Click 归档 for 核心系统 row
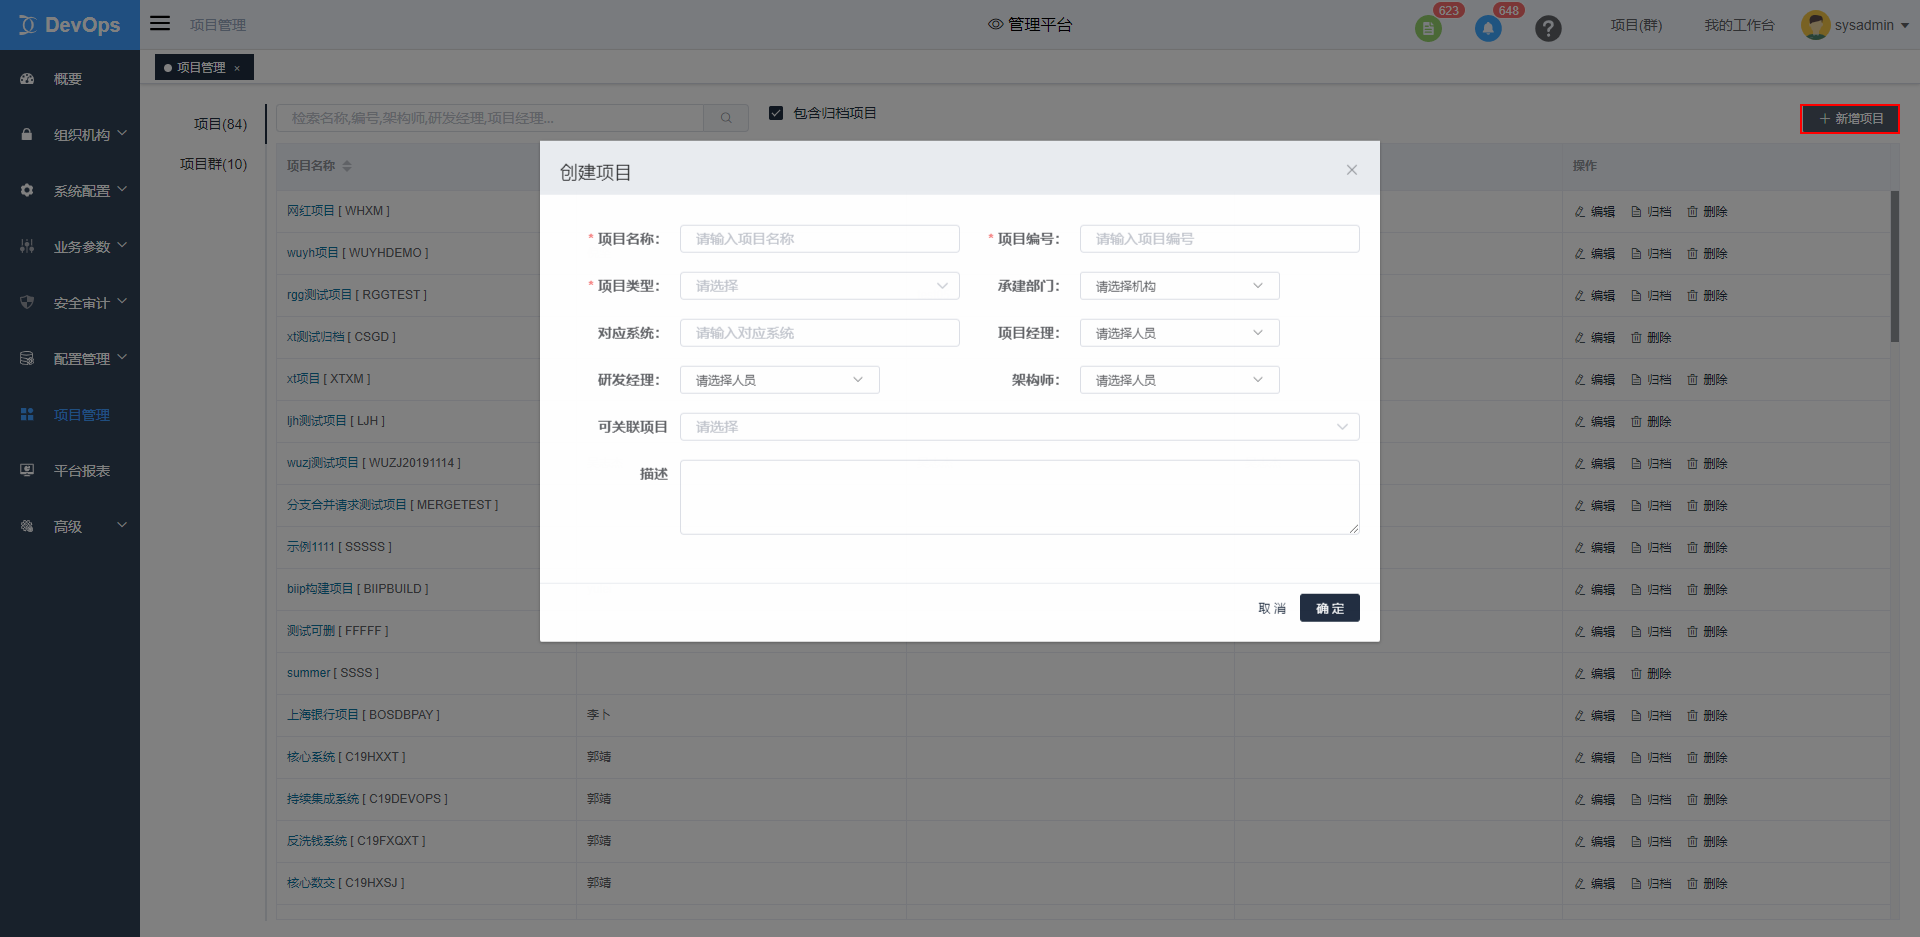Viewport: 1920px width, 937px height. point(1651,758)
